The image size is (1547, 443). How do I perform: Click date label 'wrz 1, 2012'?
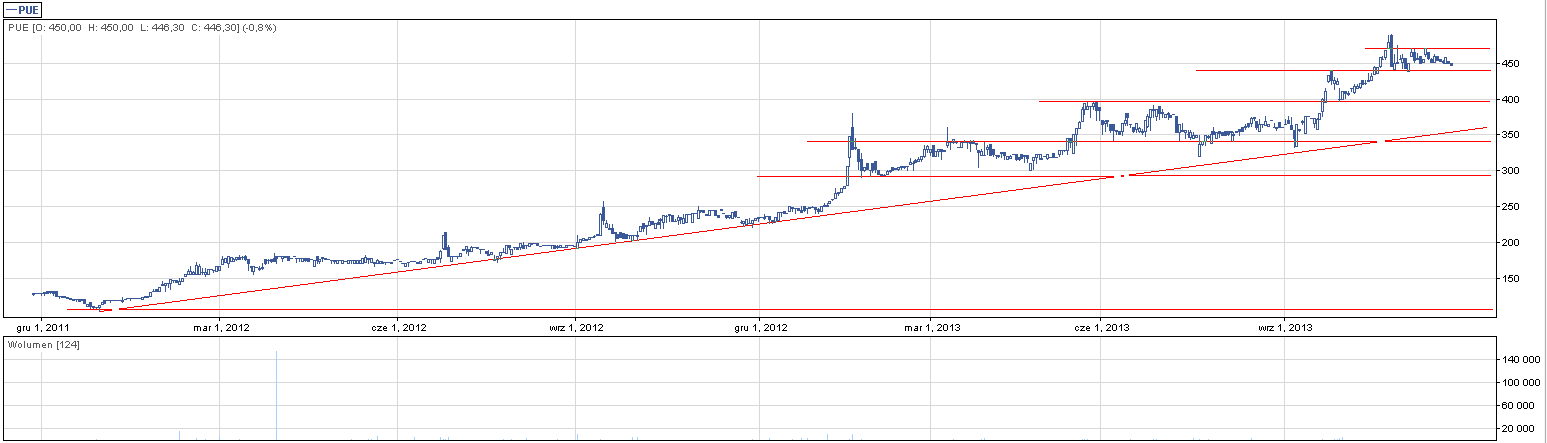click(577, 326)
